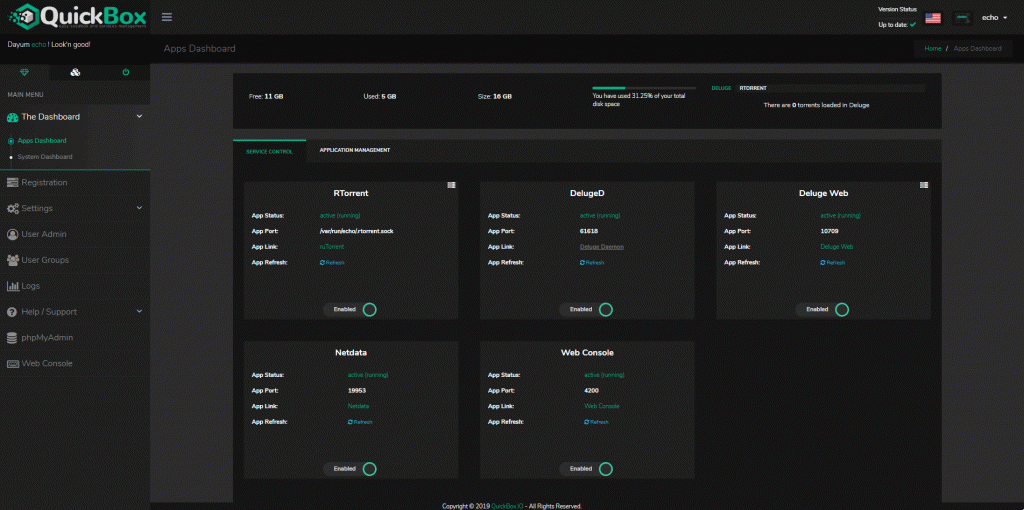Toggle Web Console Enabled switch
The width and height of the screenshot is (1024, 510).
click(x=586, y=469)
